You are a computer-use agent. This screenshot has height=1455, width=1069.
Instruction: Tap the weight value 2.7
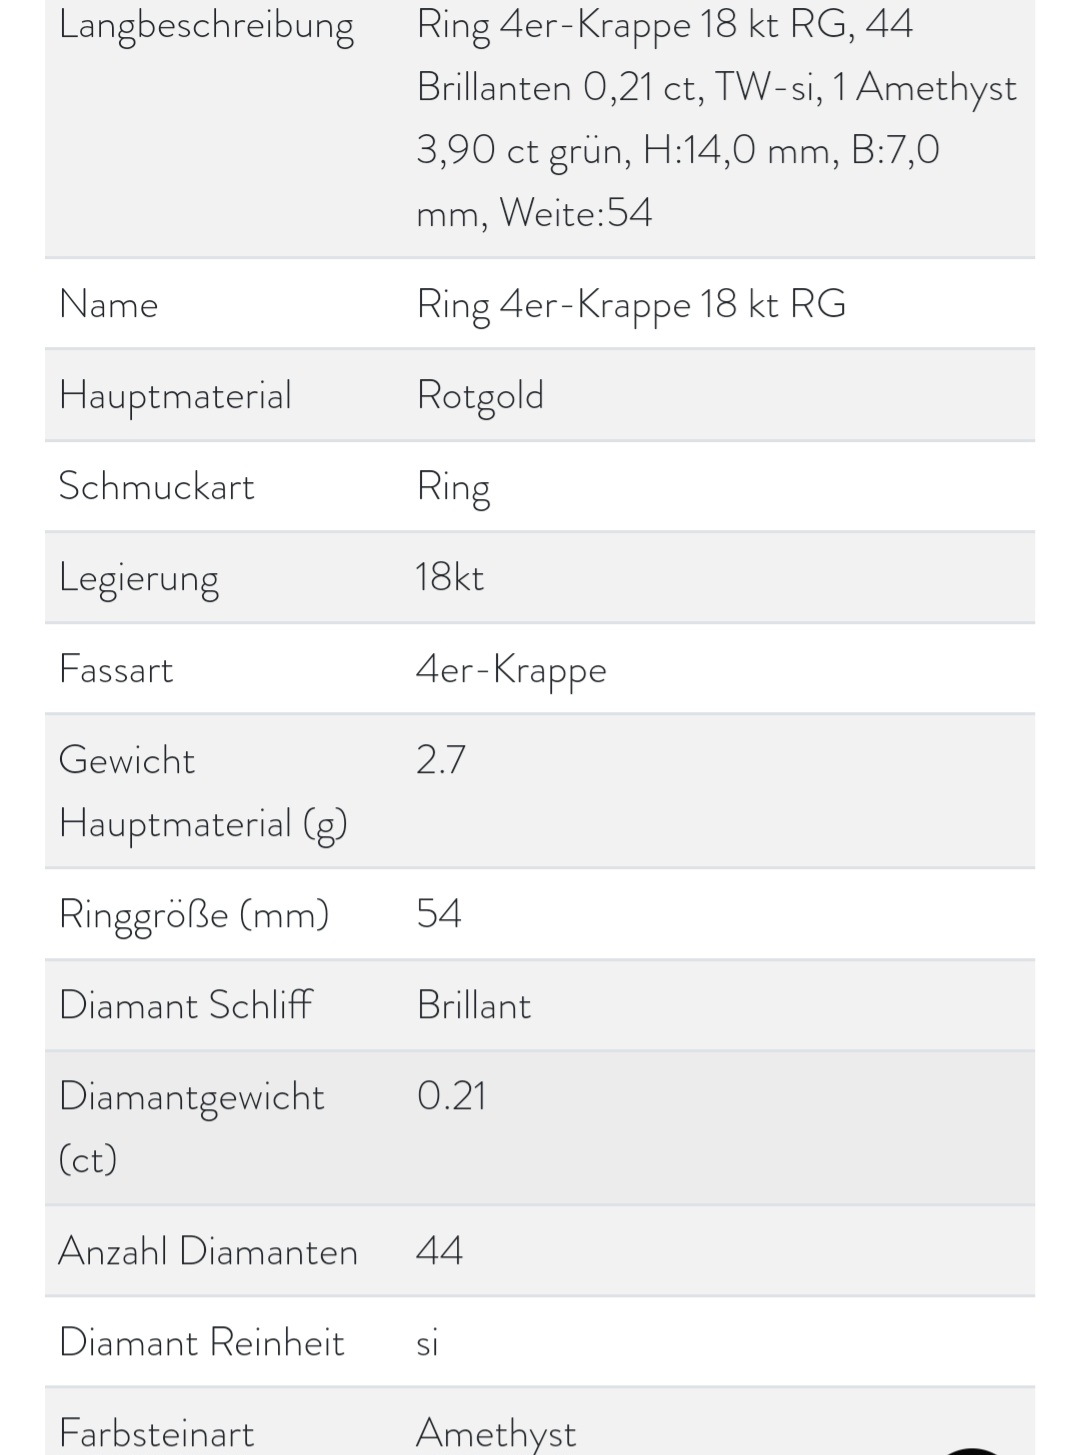(x=441, y=761)
